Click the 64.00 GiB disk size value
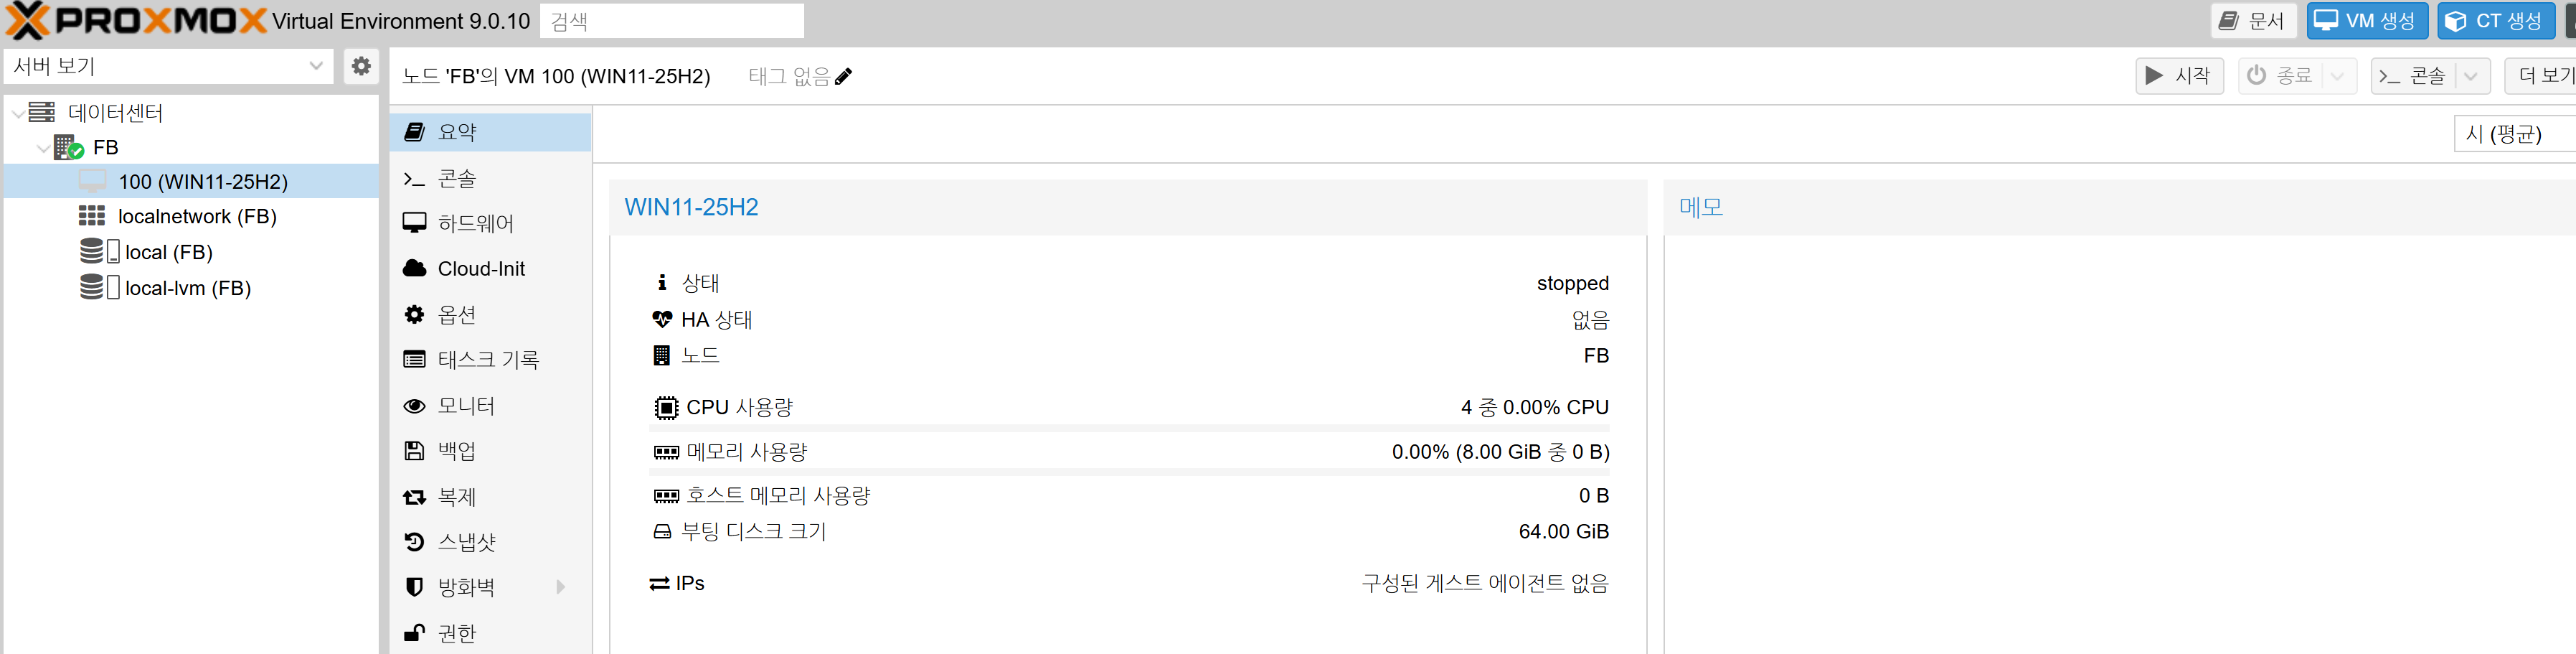This screenshot has height=654, width=2576. 1563,532
